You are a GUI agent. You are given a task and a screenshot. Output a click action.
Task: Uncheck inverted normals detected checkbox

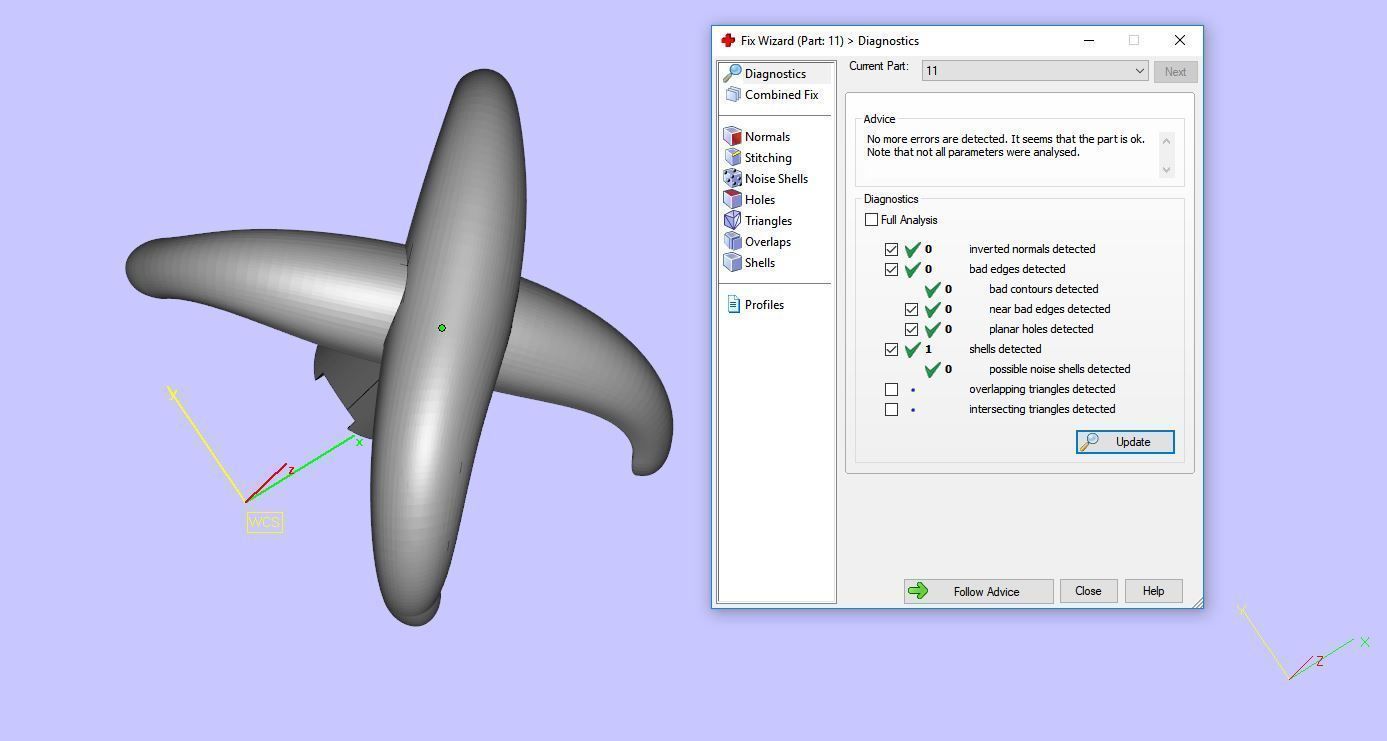click(x=891, y=249)
